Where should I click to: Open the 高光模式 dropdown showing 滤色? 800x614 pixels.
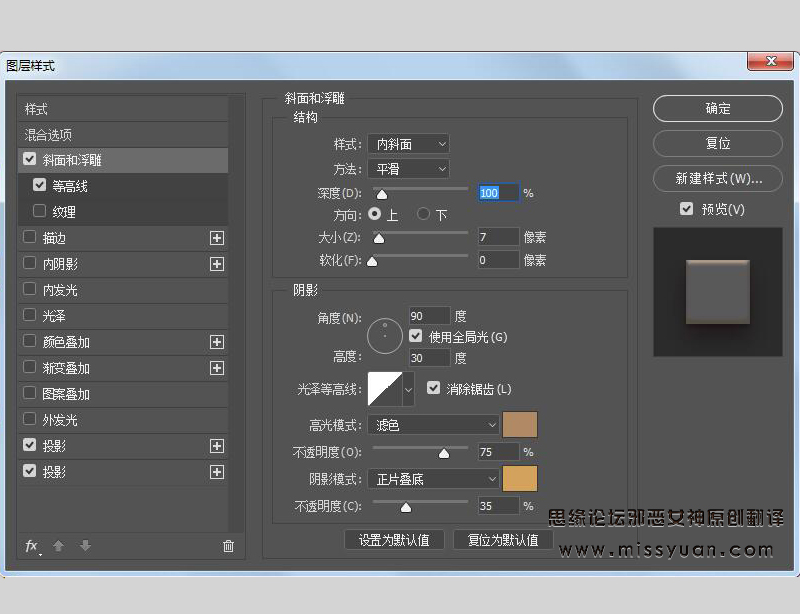pyautogui.click(x=433, y=424)
